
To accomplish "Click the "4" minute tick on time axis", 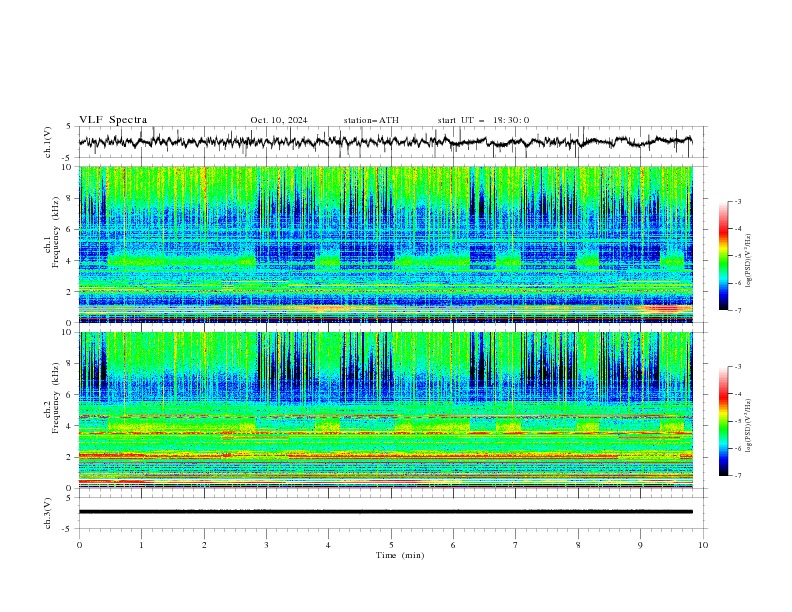I will pos(328,545).
